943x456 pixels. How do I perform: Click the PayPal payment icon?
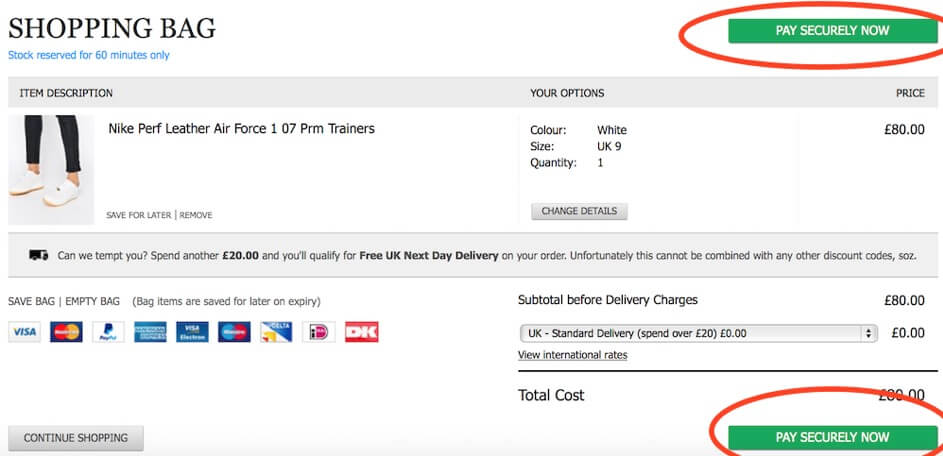click(108, 332)
